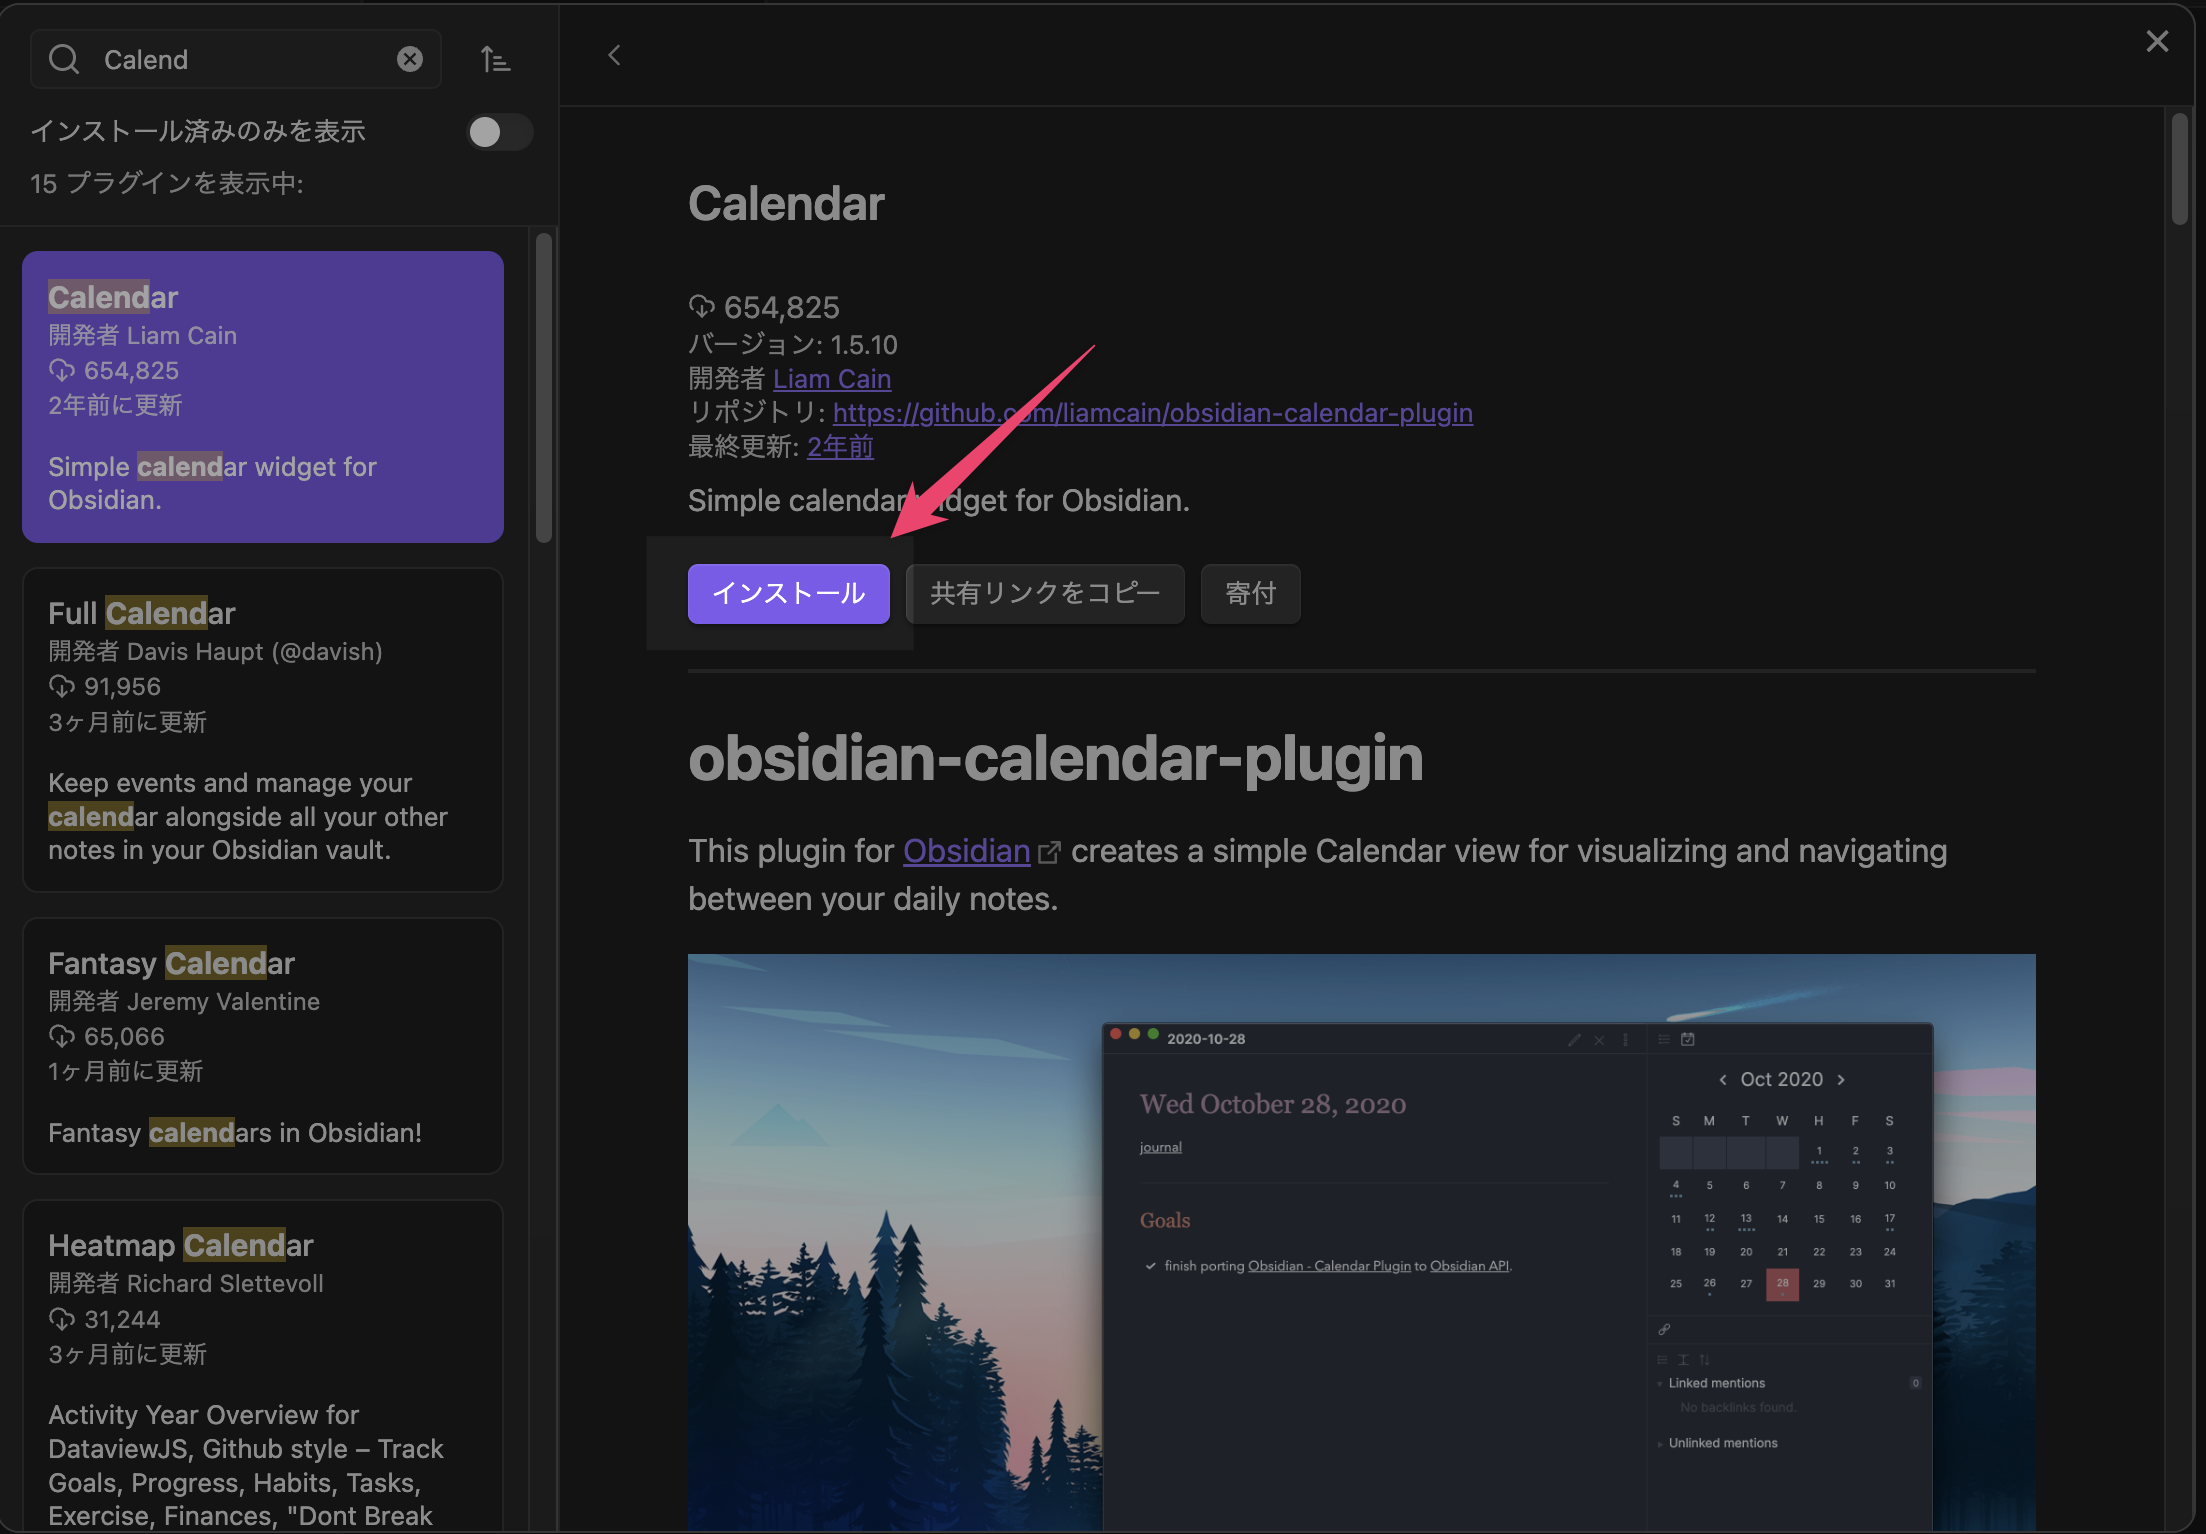The height and width of the screenshot is (1534, 2206).
Task: Open the sort order options
Action: pyautogui.click(x=495, y=60)
